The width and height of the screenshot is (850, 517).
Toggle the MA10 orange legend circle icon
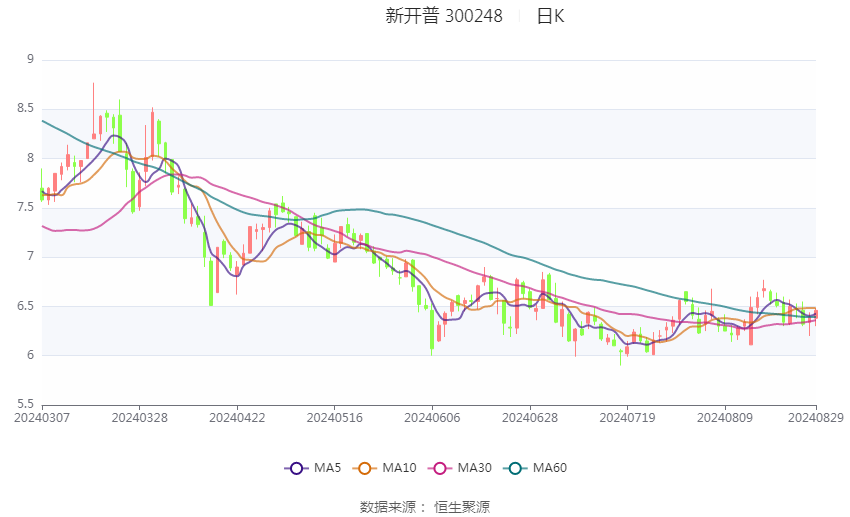coord(365,468)
